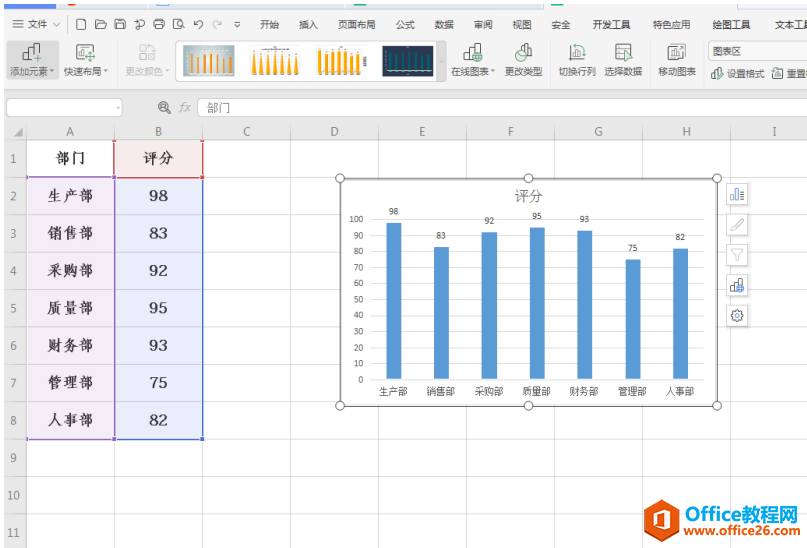Click the online chart icon beside chart
This screenshot has width=807, height=548.
[x=737, y=285]
